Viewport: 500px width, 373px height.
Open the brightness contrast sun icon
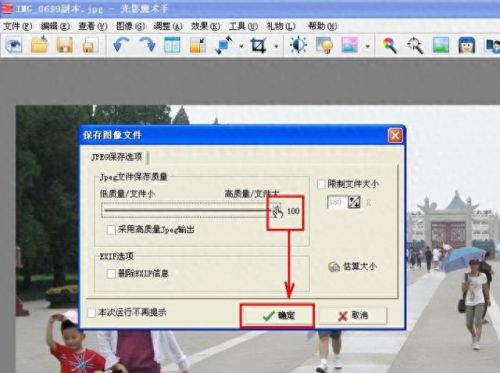point(298,45)
